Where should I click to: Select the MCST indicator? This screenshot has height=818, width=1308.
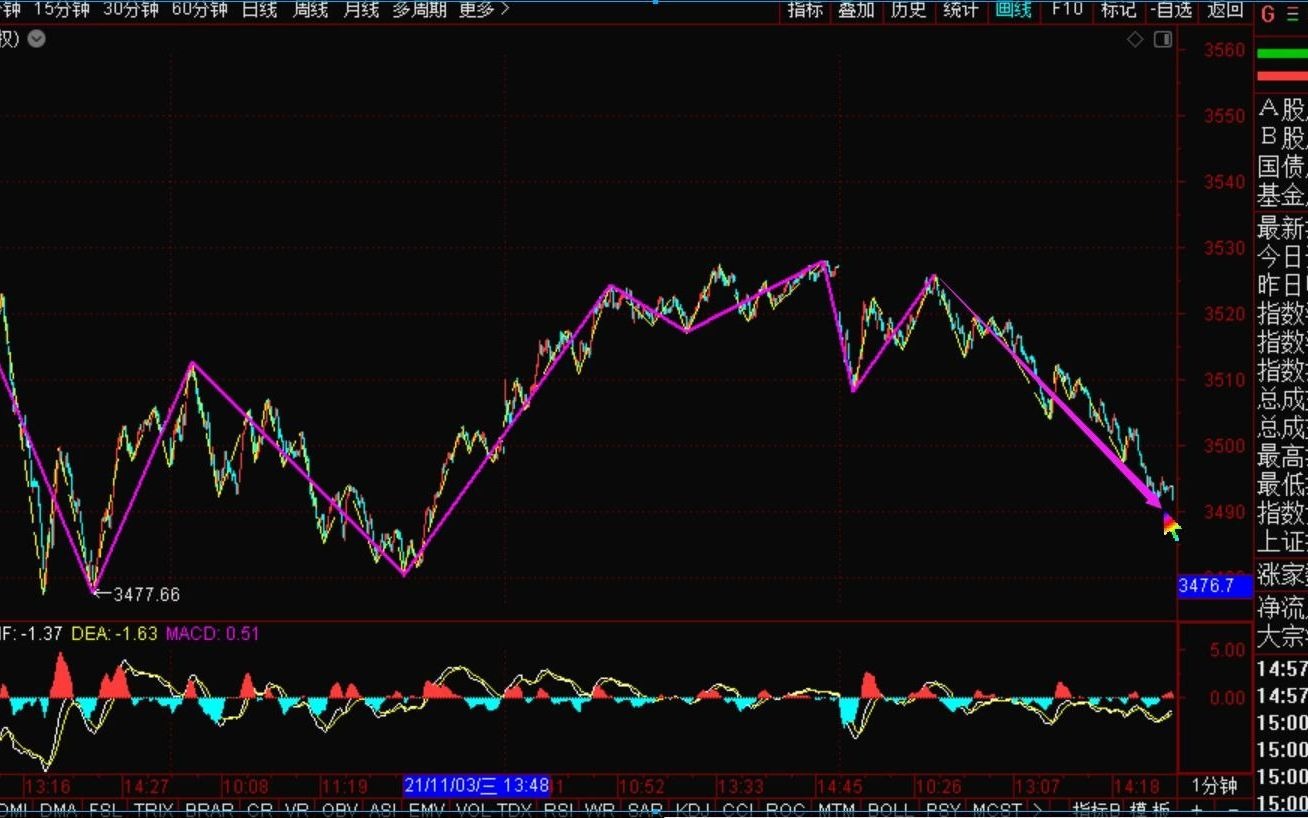click(x=997, y=809)
